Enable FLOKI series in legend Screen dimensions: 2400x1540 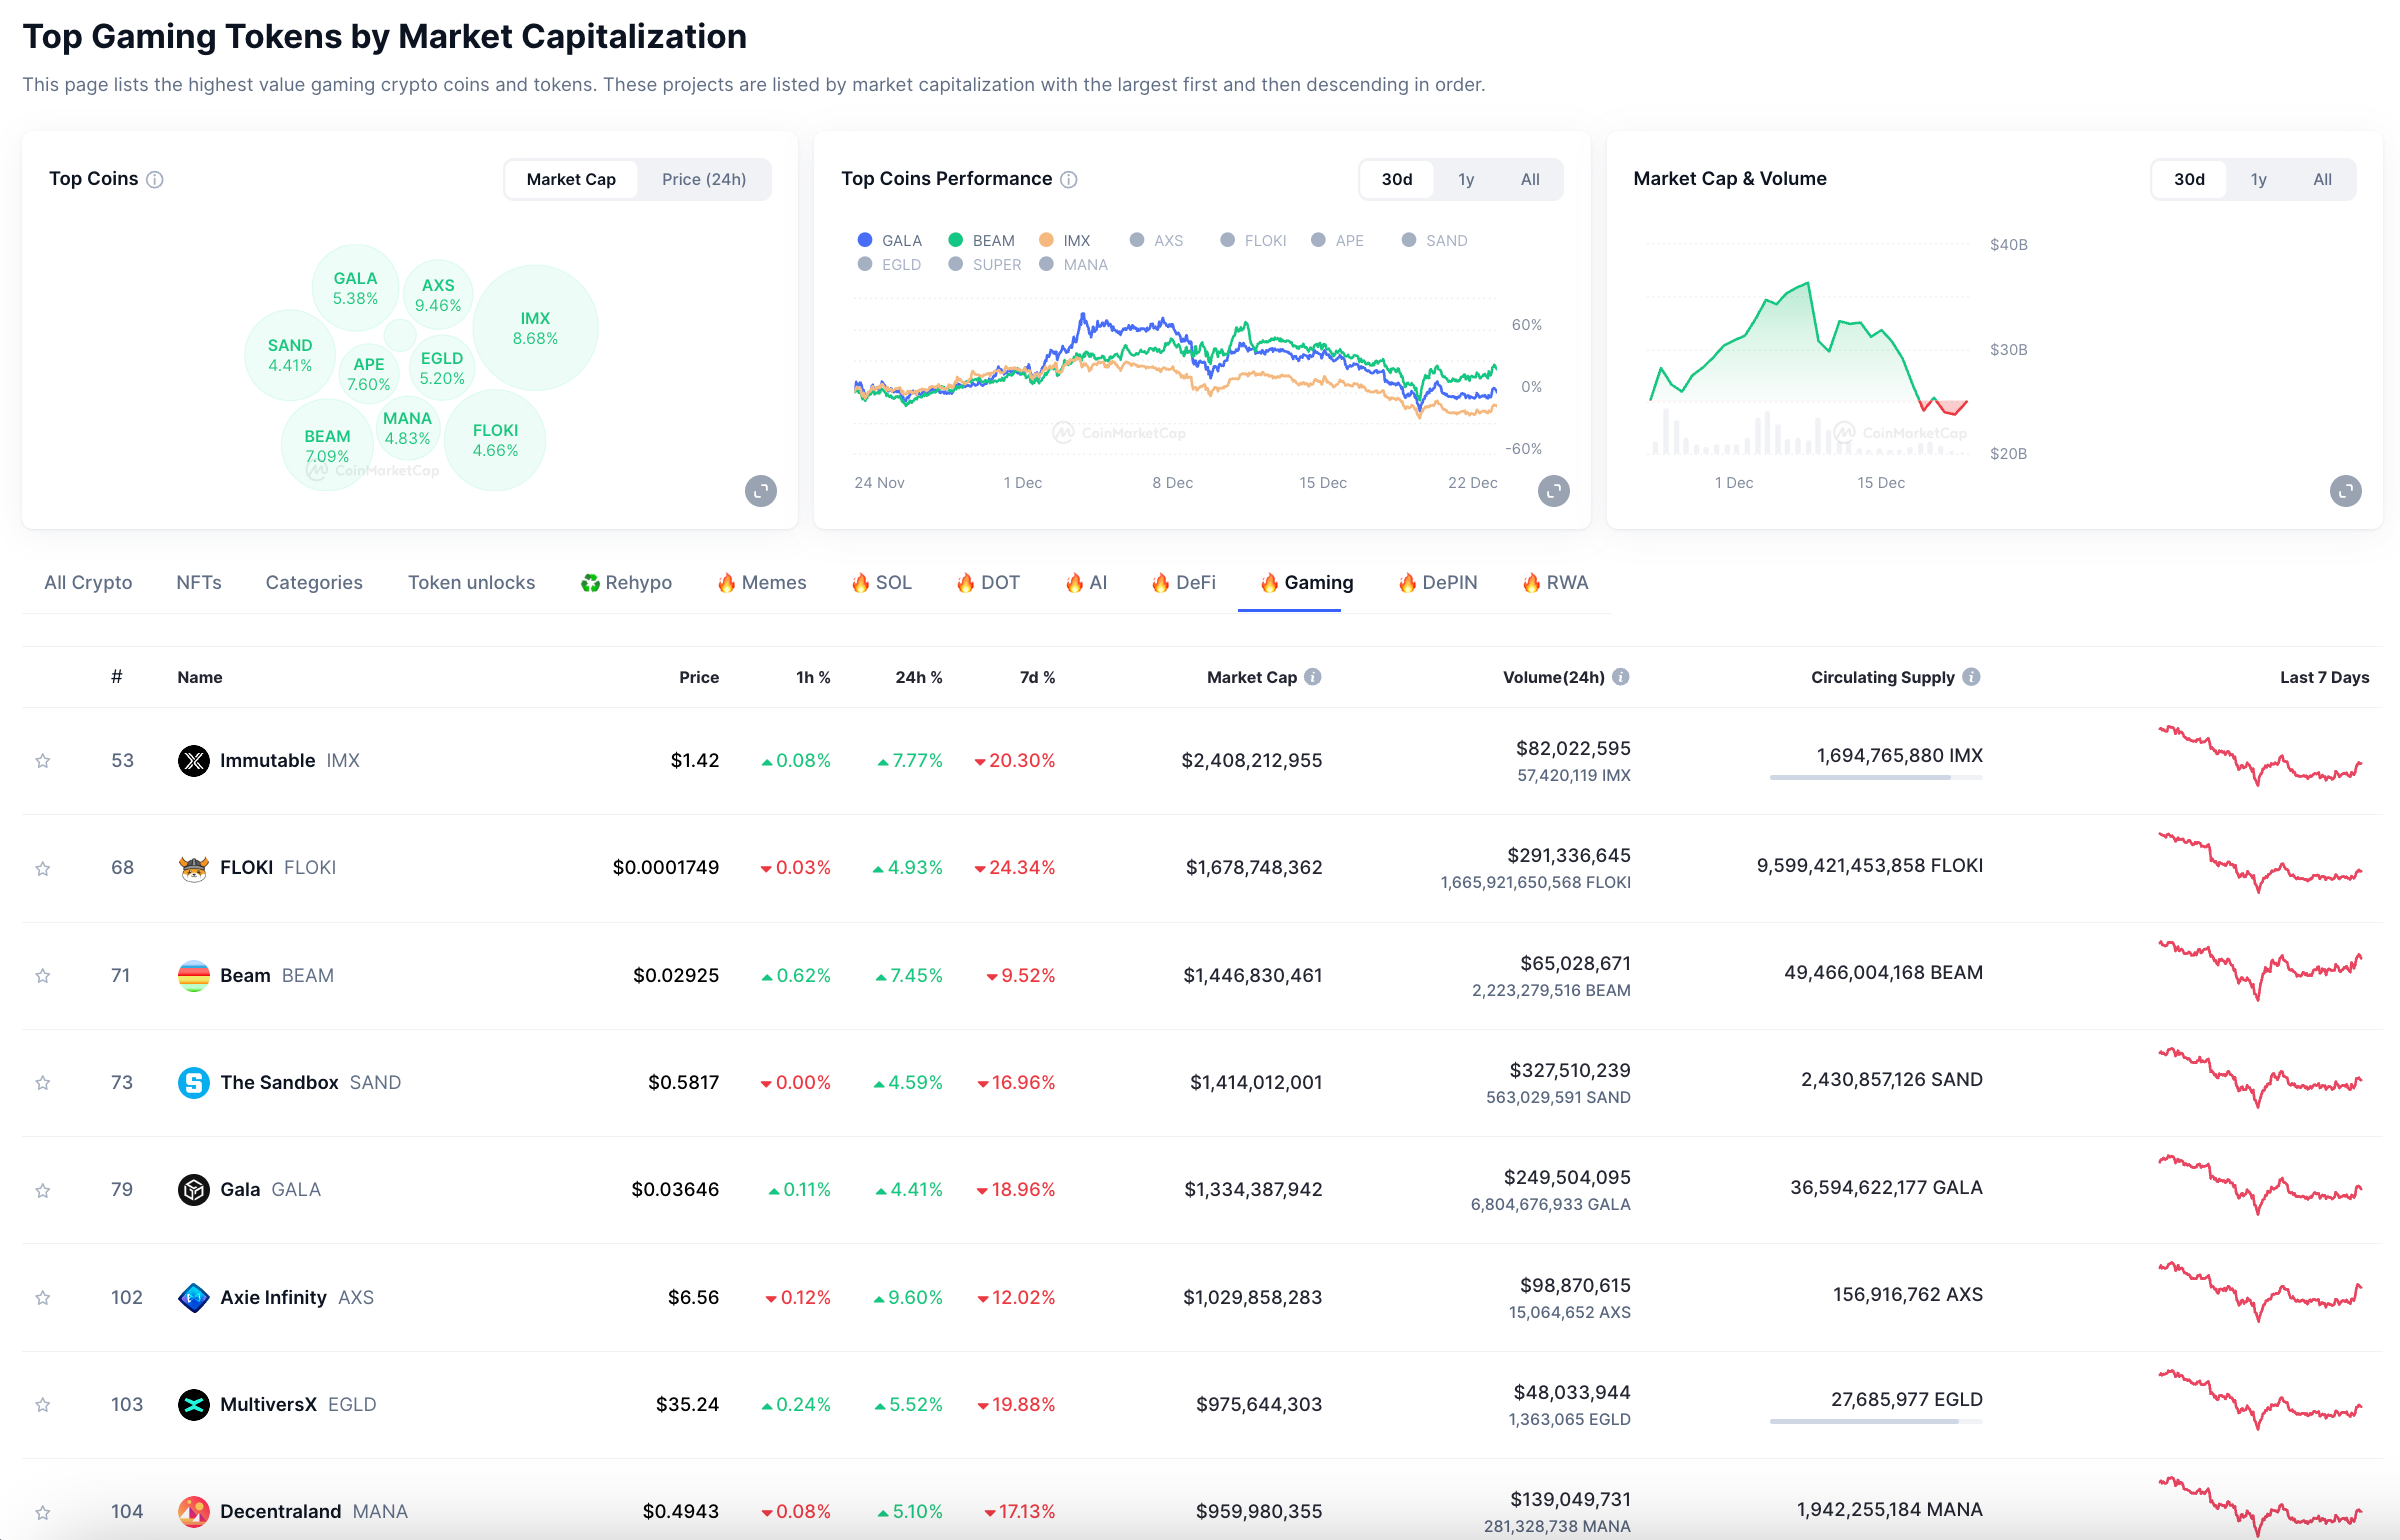pyautogui.click(x=1253, y=241)
